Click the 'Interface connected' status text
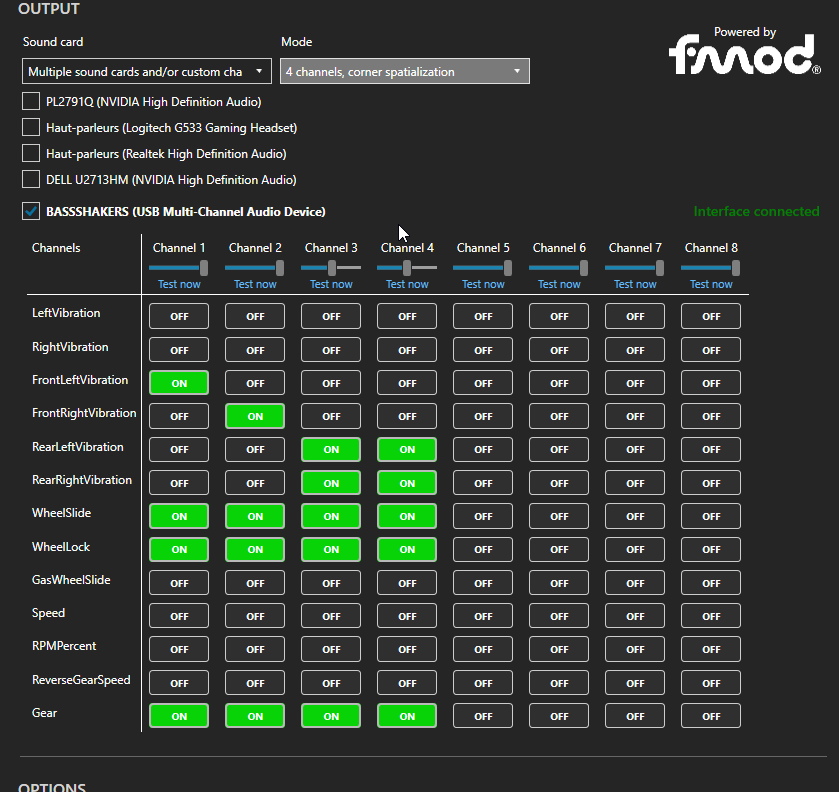Image resolution: width=839 pixels, height=792 pixels. click(756, 211)
